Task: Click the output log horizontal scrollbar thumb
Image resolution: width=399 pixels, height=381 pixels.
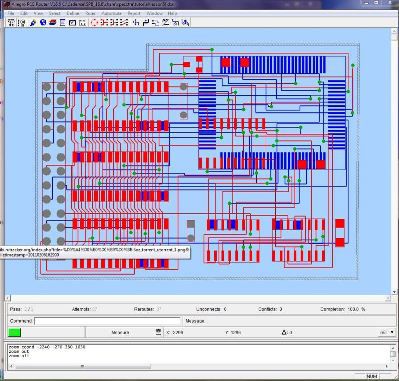Action: click(x=83, y=366)
